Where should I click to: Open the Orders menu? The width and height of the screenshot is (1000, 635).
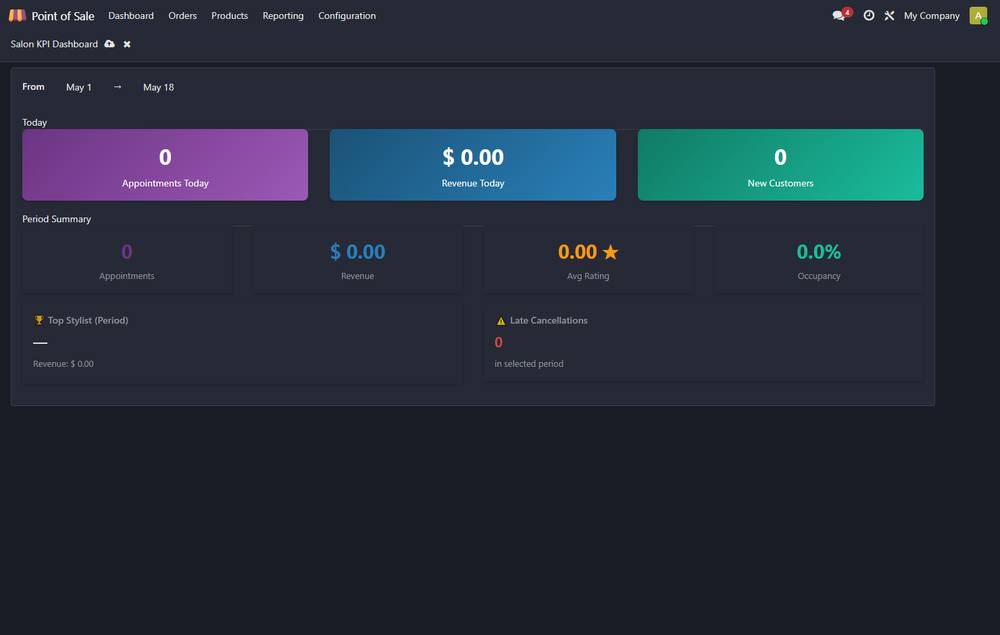click(182, 15)
